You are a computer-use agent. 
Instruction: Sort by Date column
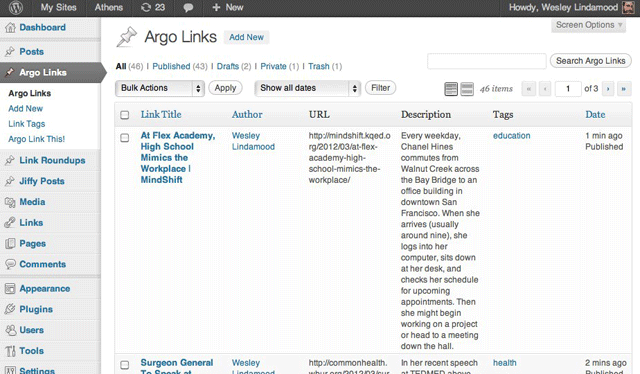(595, 115)
